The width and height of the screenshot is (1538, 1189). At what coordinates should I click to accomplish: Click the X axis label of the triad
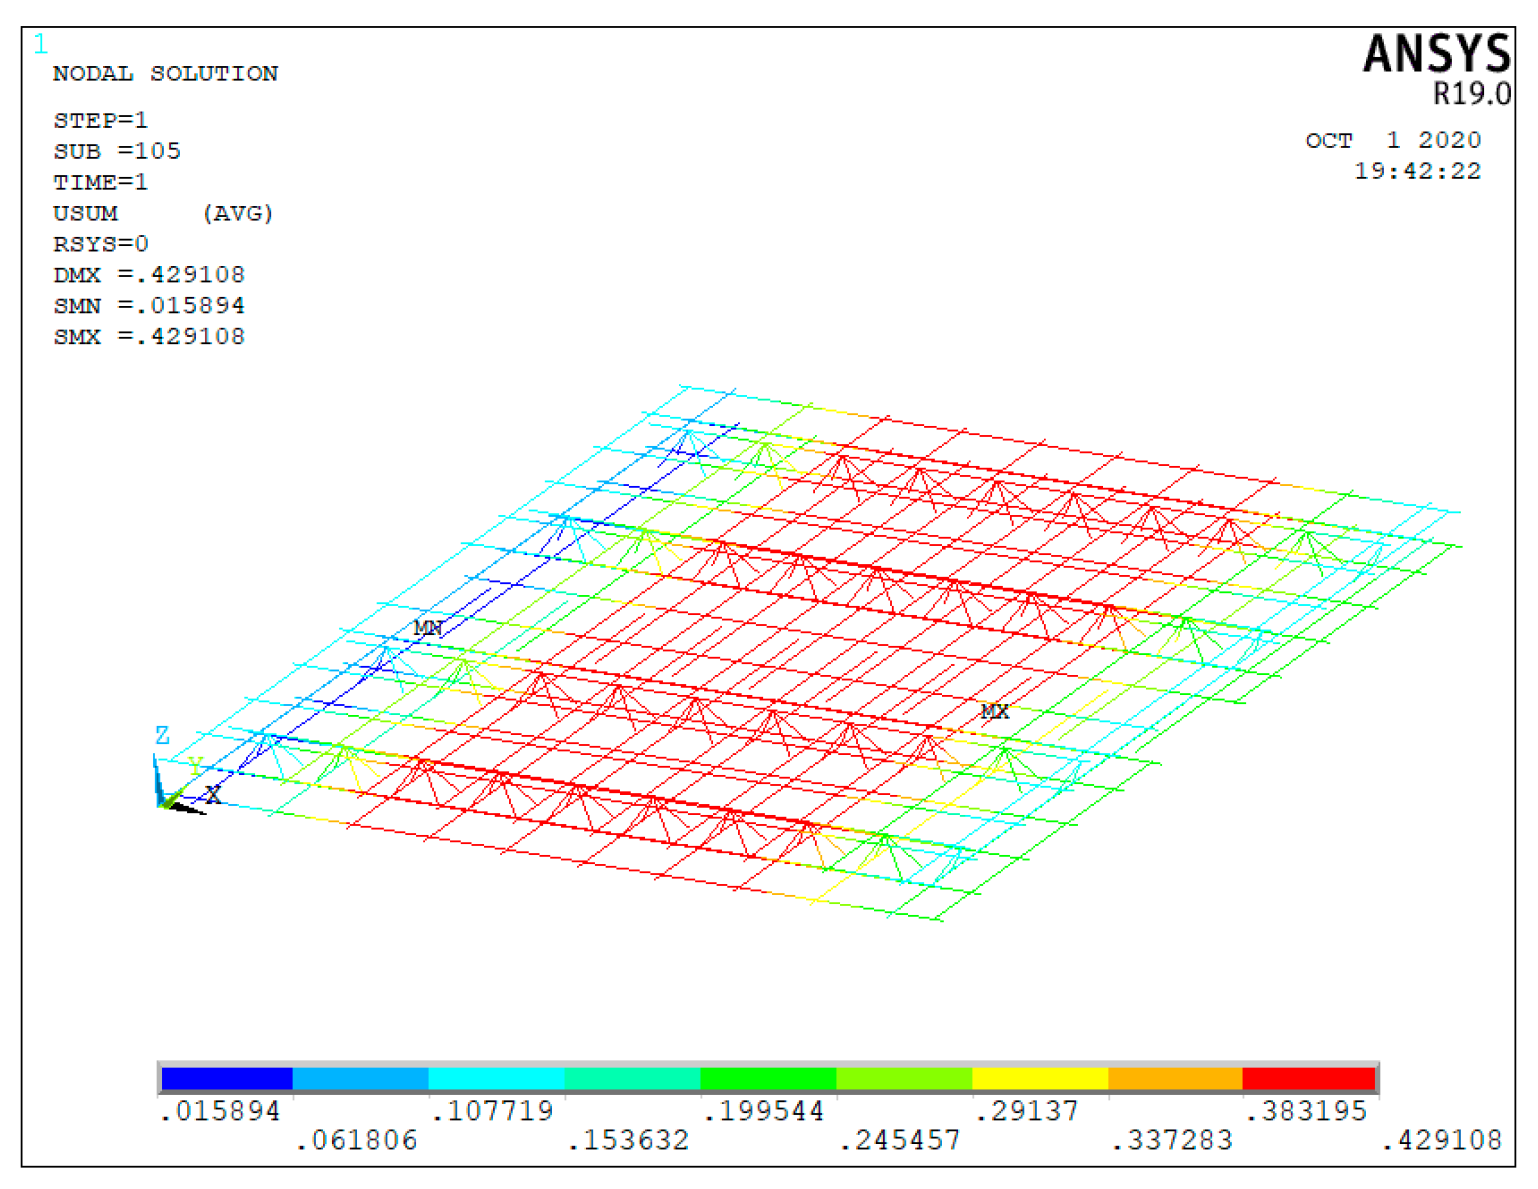pos(213,795)
